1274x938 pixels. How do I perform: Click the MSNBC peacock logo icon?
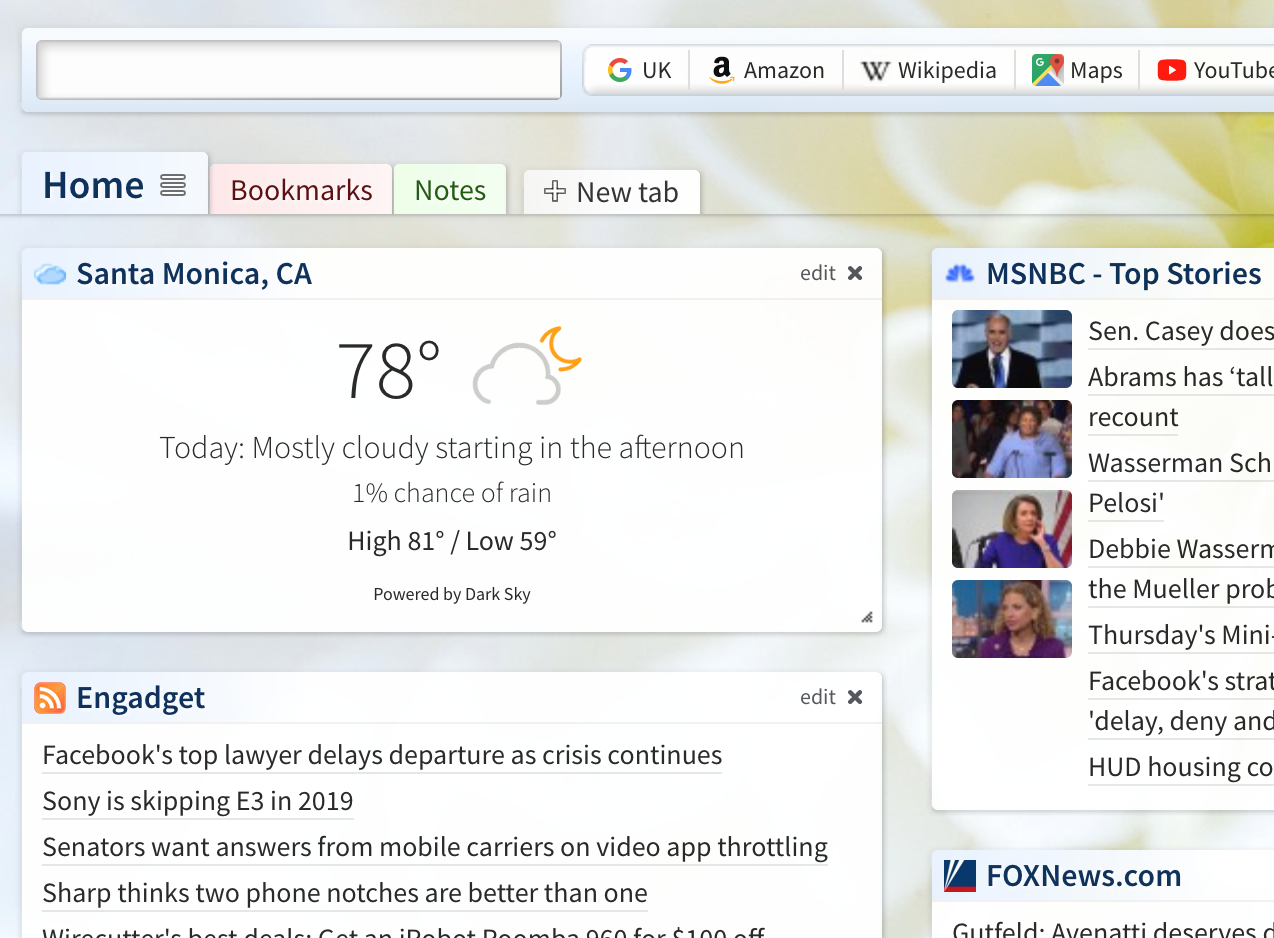pyautogui.click(x=960, y=273)
